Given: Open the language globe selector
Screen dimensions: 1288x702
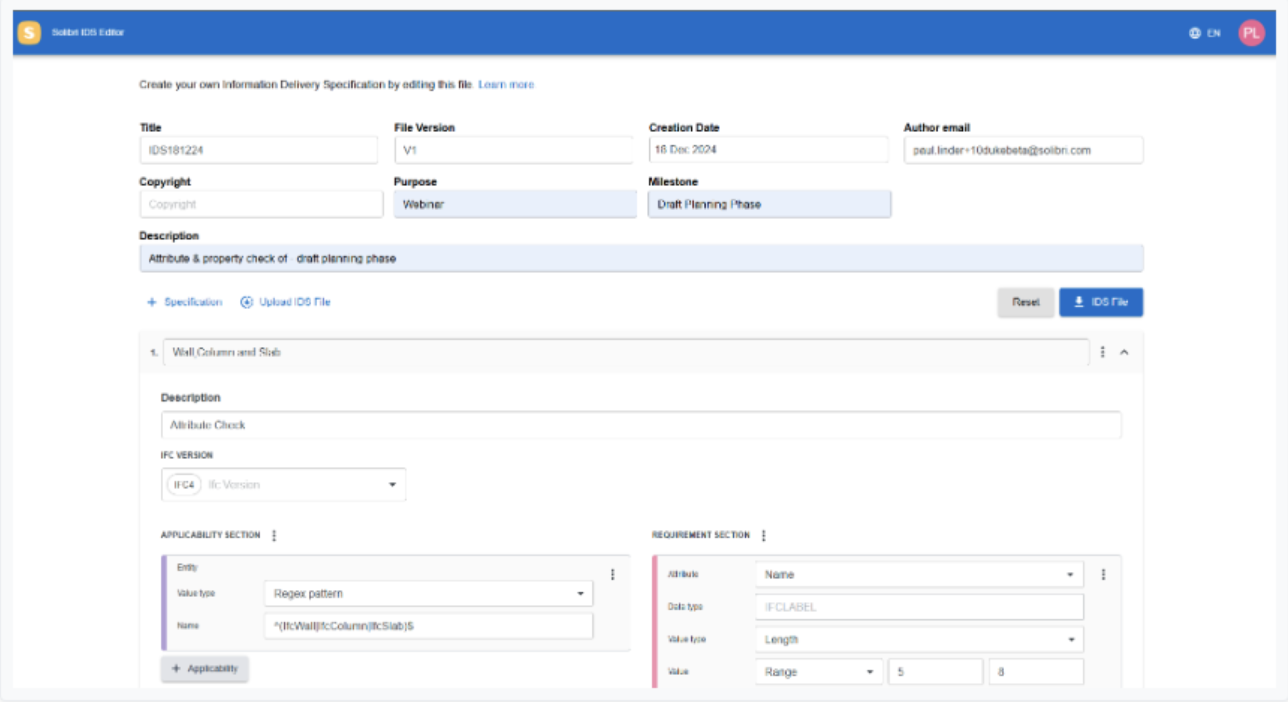Looking at the screenshot, I should [x=1194, y=33].
